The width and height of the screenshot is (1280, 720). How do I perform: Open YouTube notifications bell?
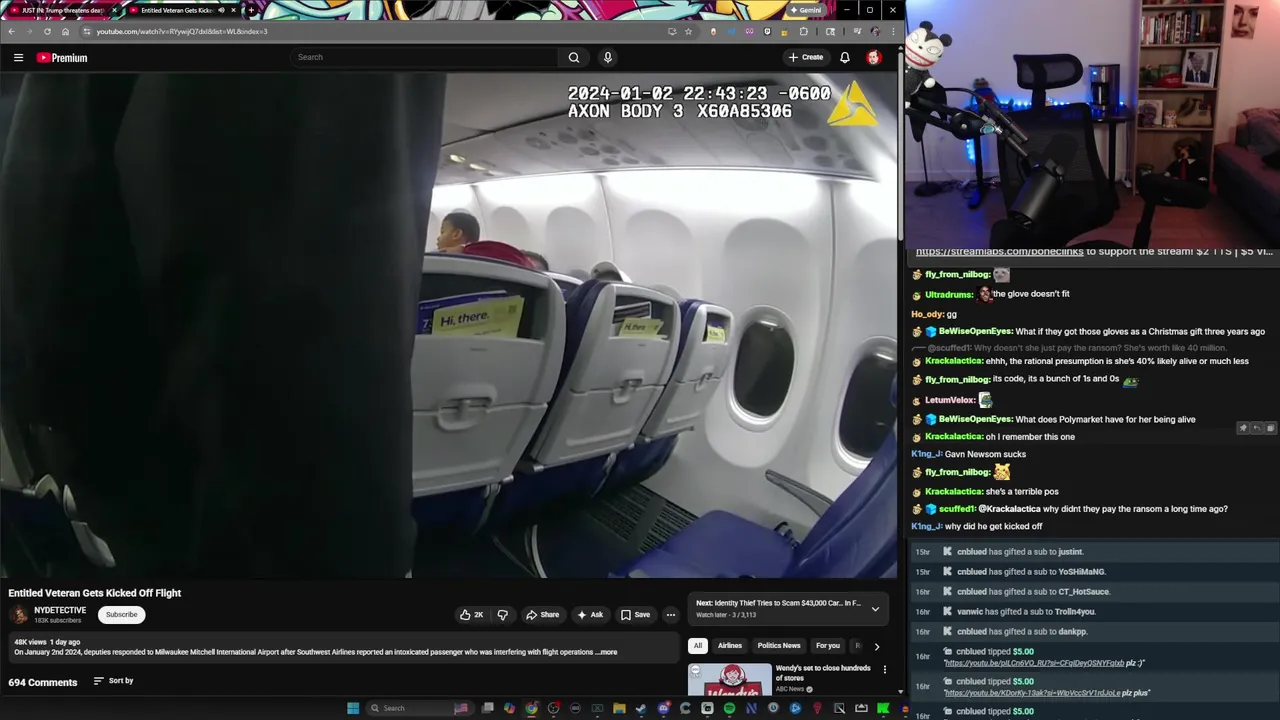coord(845,57)
